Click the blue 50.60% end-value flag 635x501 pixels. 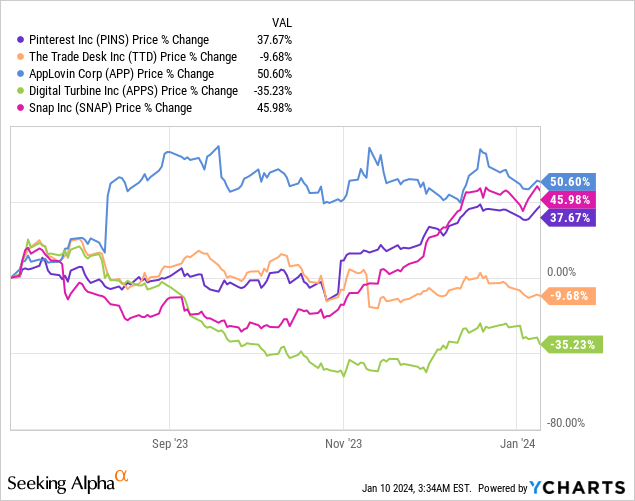(568, 182)
